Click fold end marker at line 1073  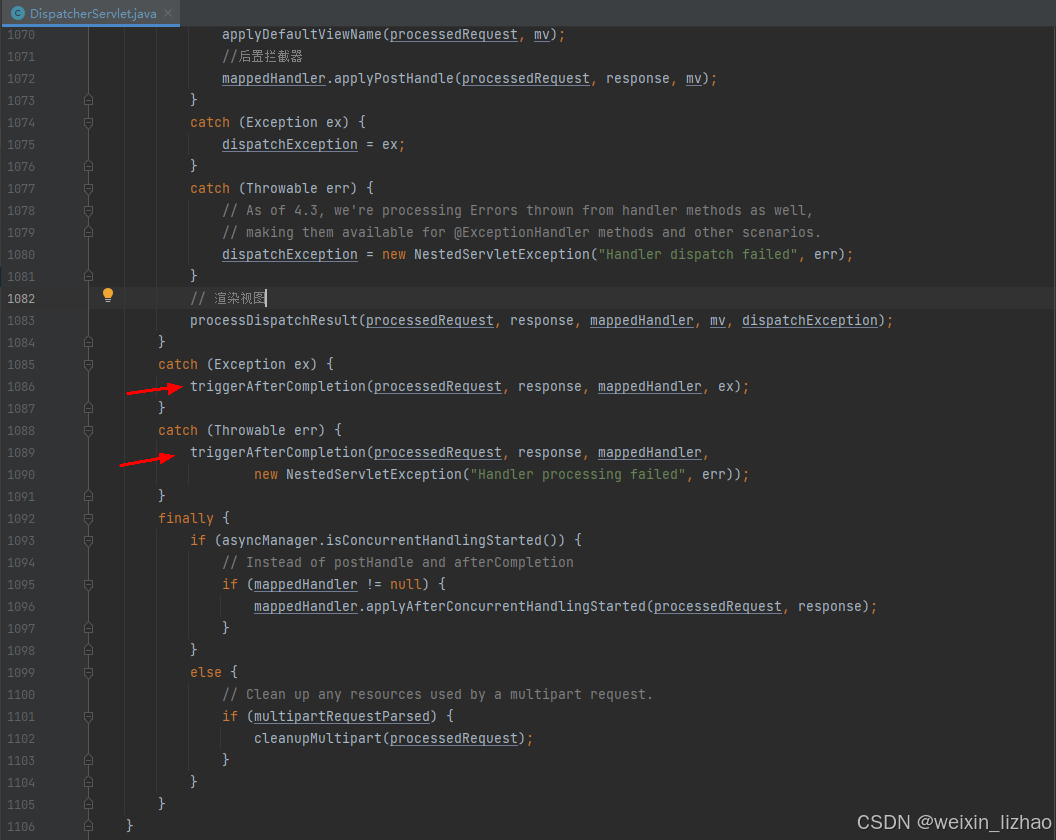(x=88, y=100)
